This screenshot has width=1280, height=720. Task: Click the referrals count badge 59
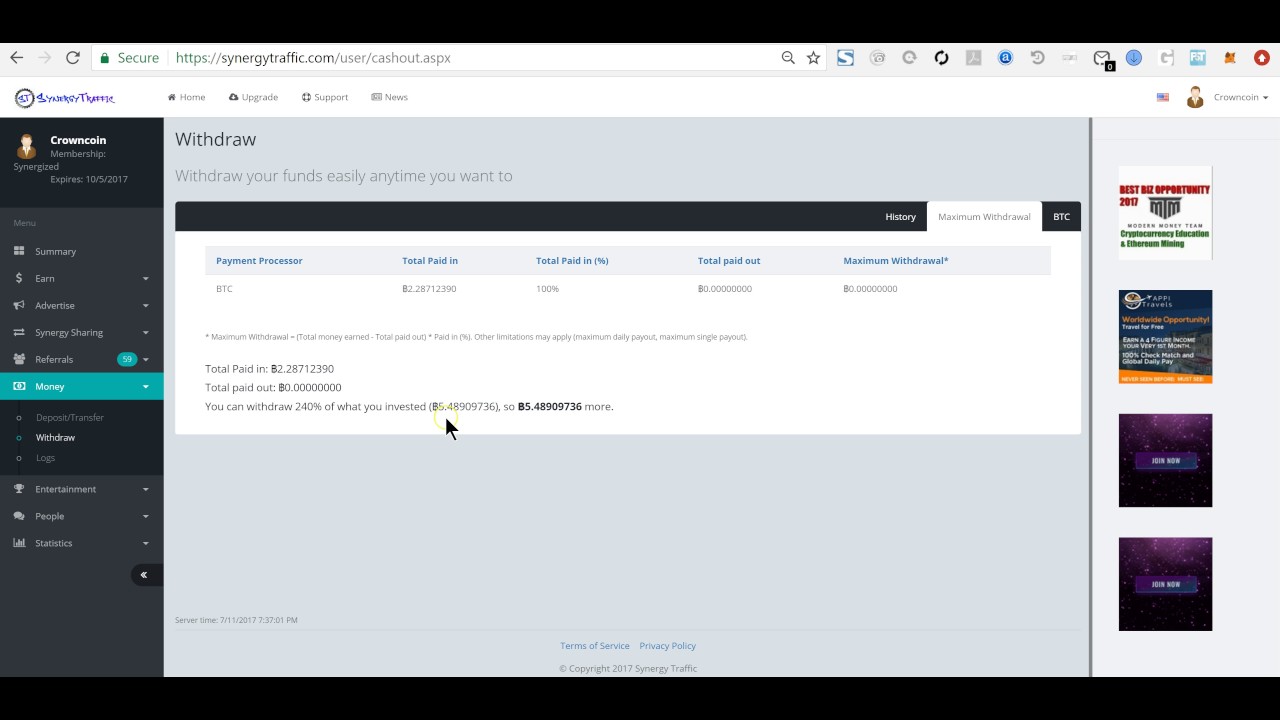[127, 360]
